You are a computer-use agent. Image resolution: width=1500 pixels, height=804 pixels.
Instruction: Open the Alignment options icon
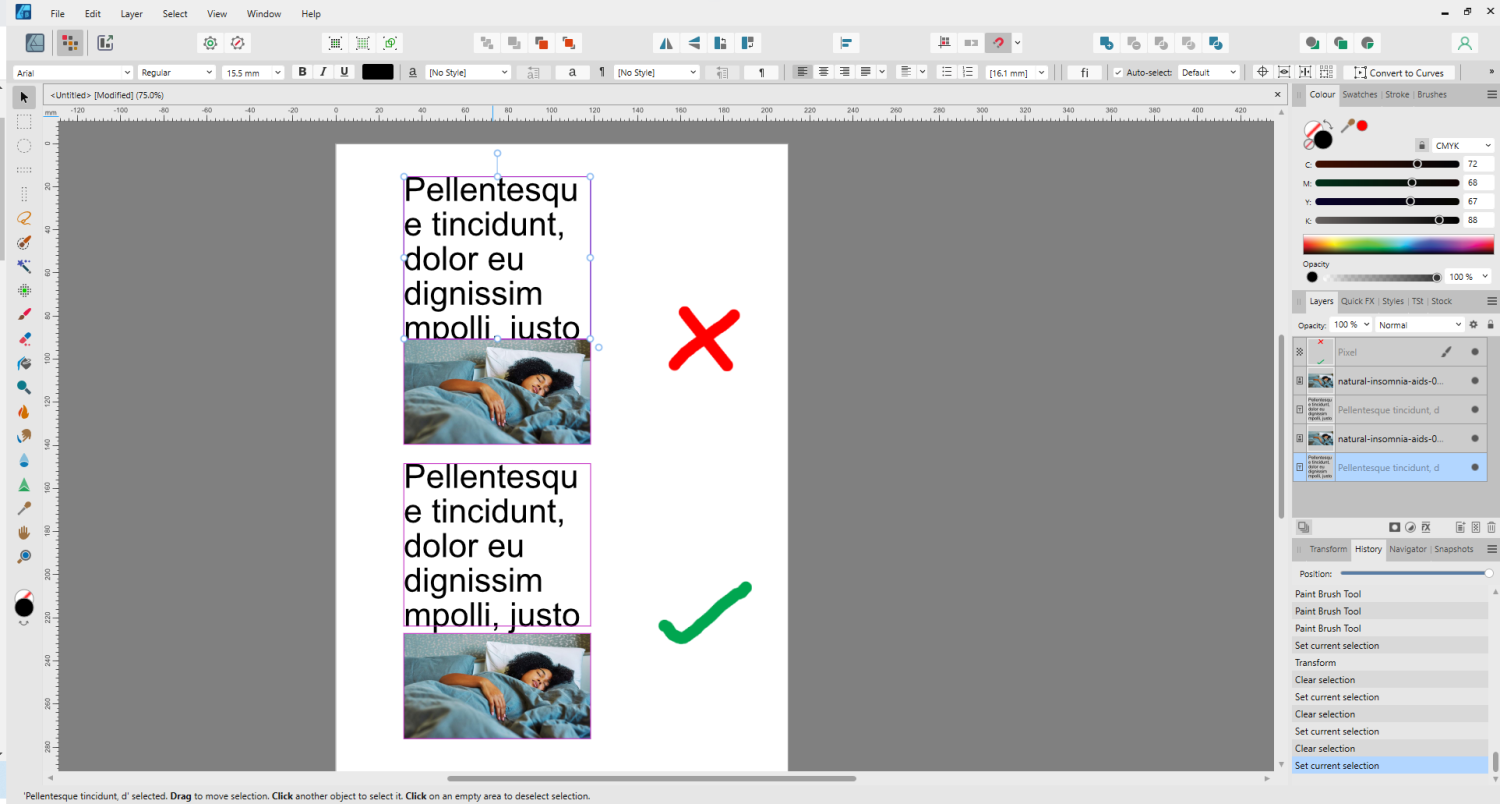click(x=846, y=43)
